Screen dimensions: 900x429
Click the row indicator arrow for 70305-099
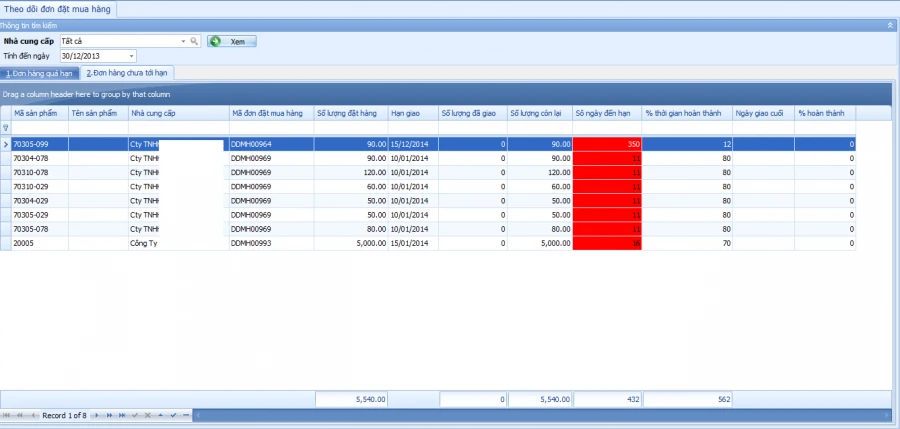pyautogui.click(x=6, y=144)
